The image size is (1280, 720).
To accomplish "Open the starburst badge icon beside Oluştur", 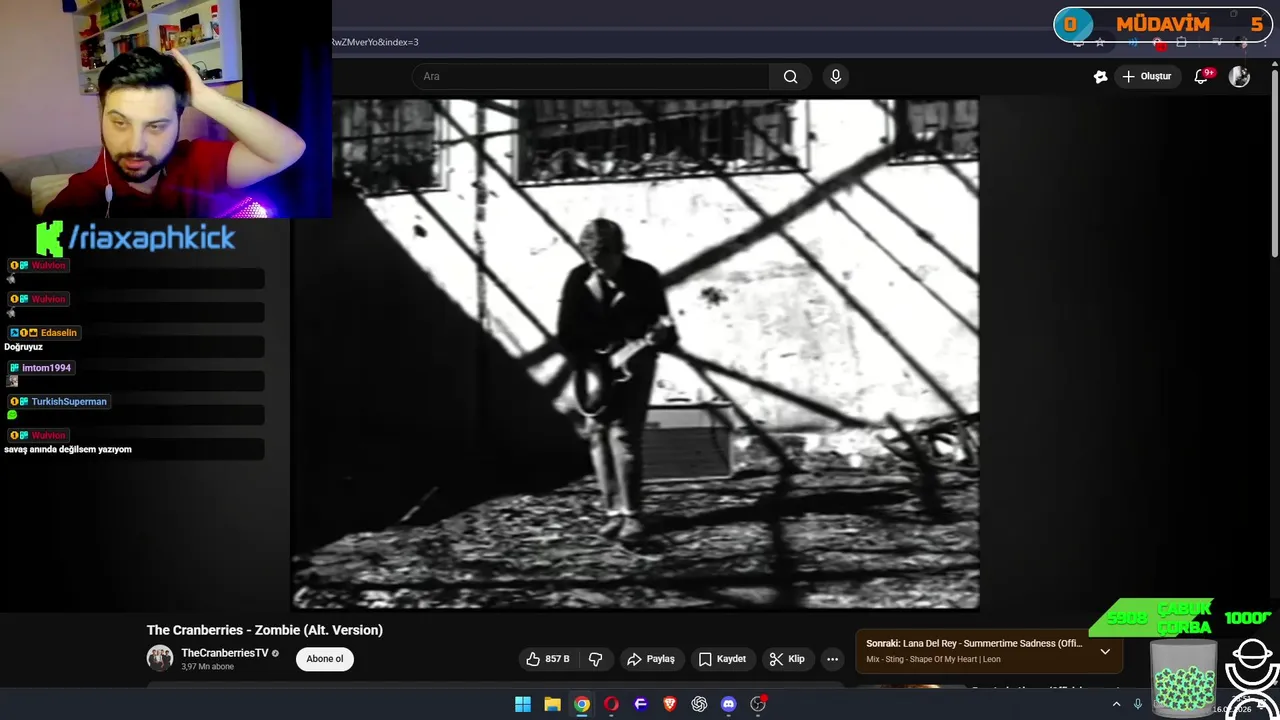I will coord(1100,76).
